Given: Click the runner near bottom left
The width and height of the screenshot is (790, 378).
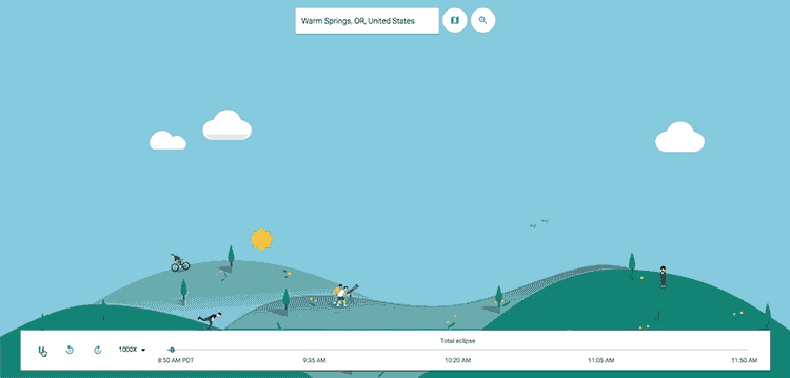Looking at the screenshot, I should pos(210,320).
